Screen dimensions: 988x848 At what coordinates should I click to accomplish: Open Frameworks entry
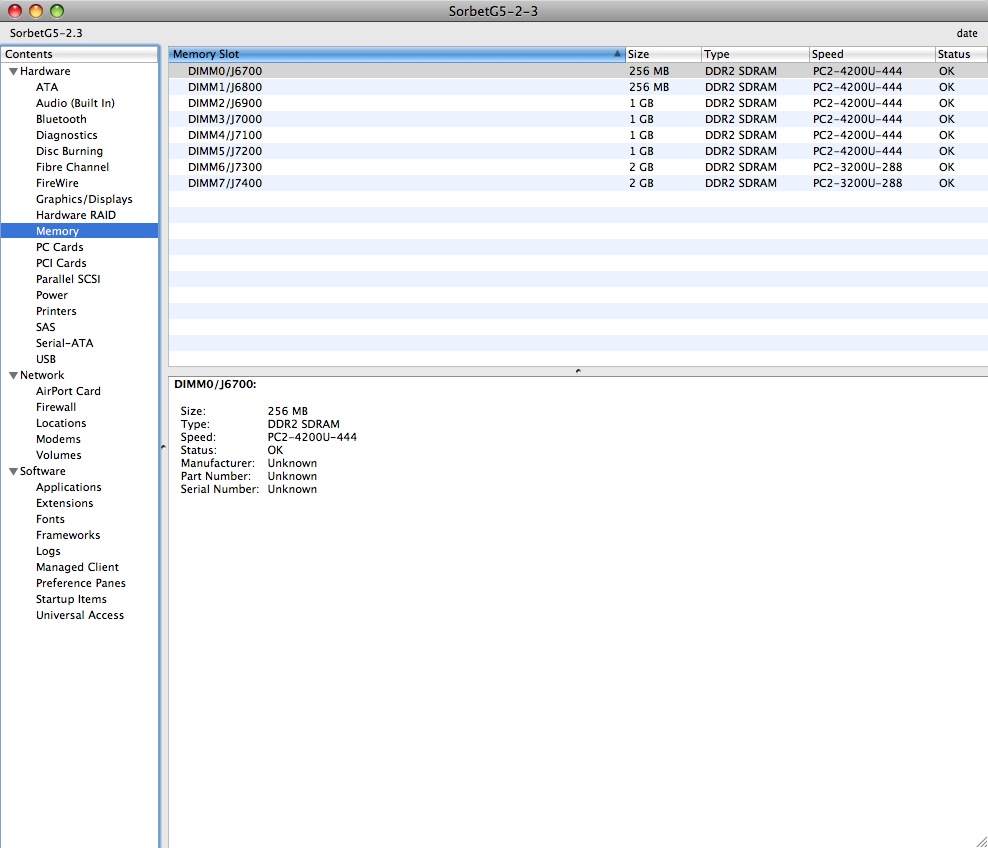[x=68, y=536]
